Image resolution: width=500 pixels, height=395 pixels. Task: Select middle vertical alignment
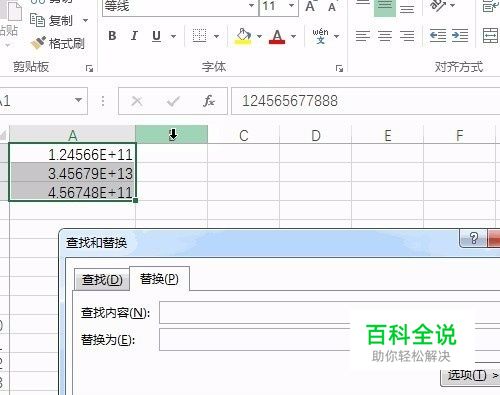pyautogui.click(x=385, y=7)
